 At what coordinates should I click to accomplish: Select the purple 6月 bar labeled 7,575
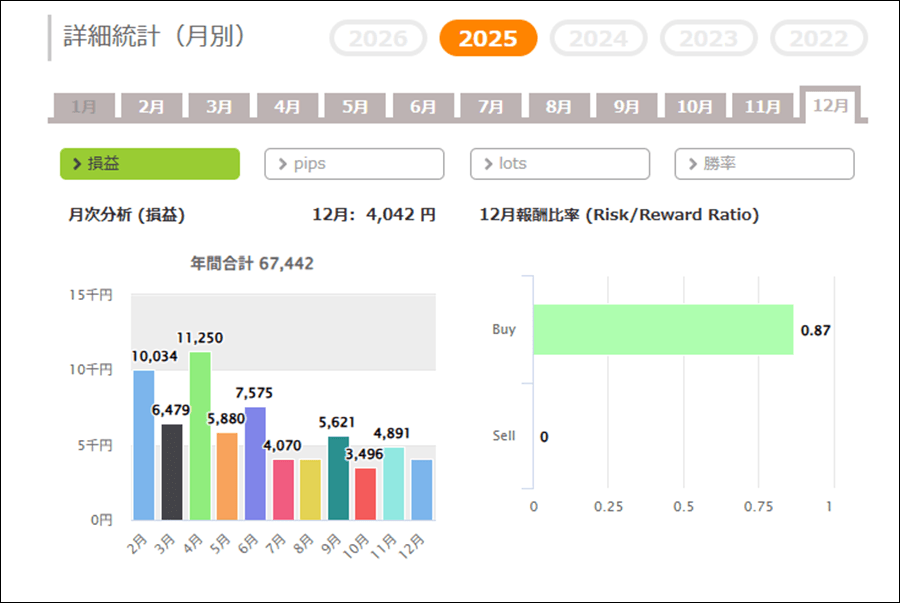255,463
